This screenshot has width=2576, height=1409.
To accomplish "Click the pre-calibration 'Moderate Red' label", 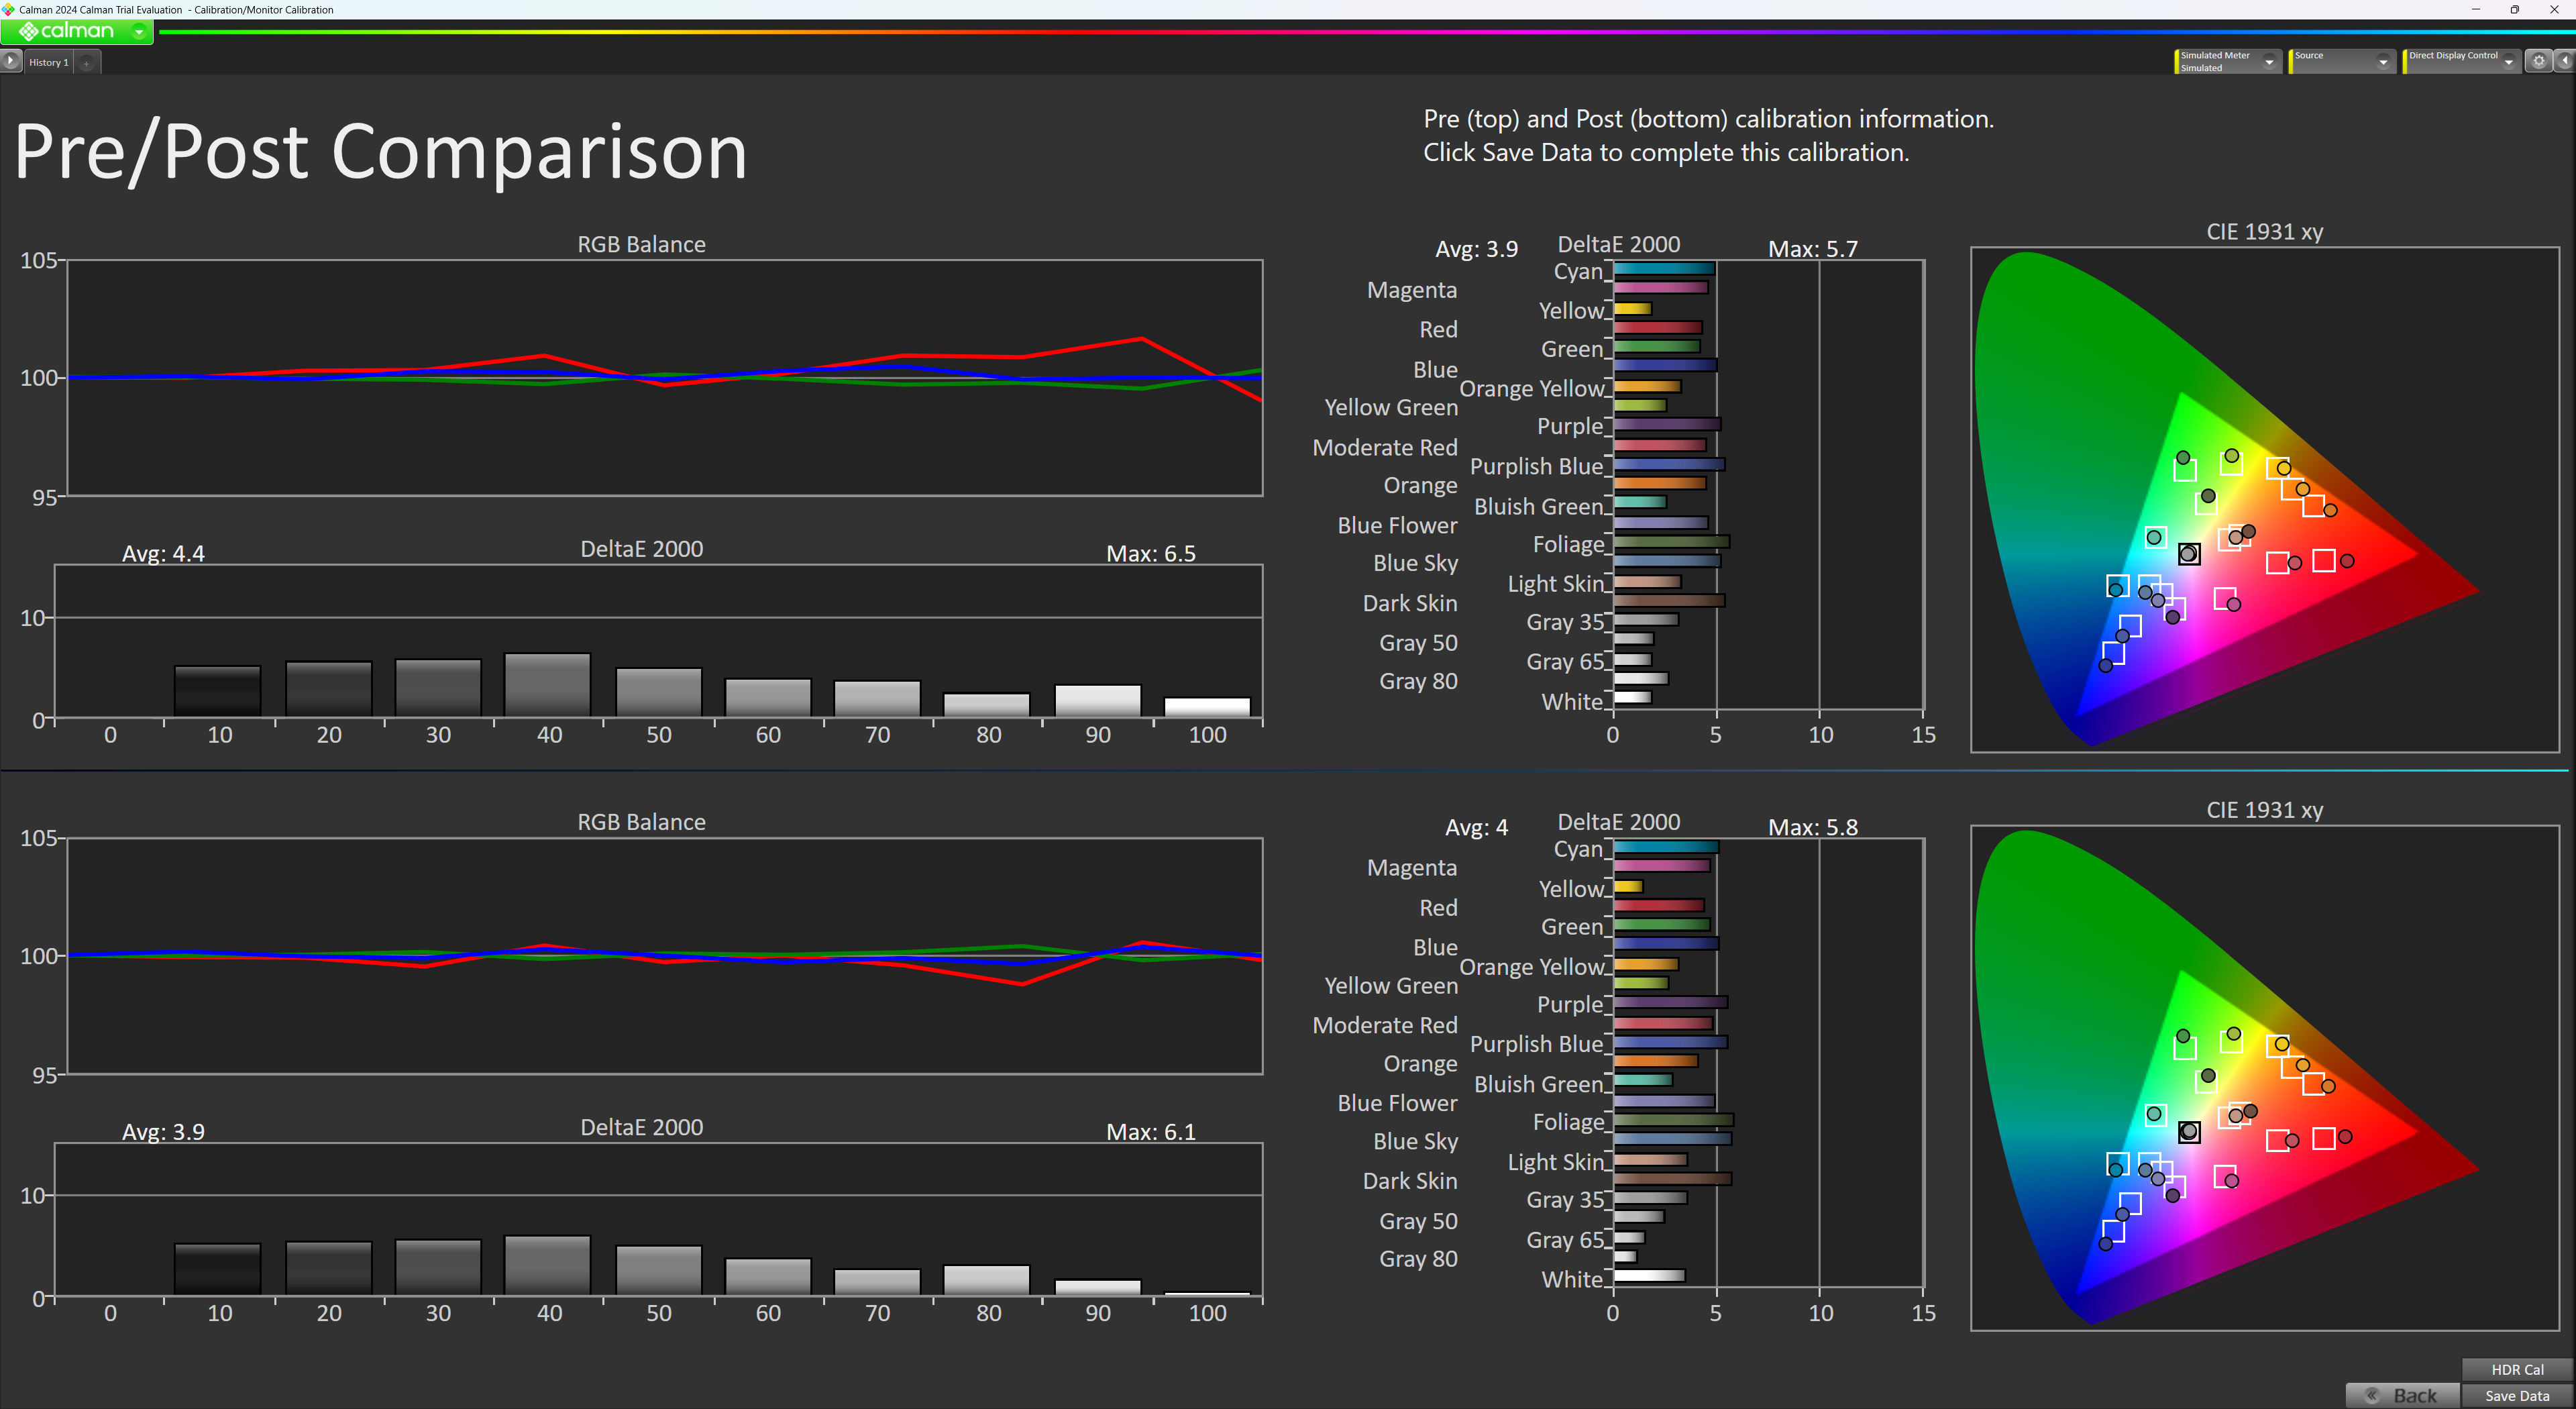I will tap(1384, 447).
